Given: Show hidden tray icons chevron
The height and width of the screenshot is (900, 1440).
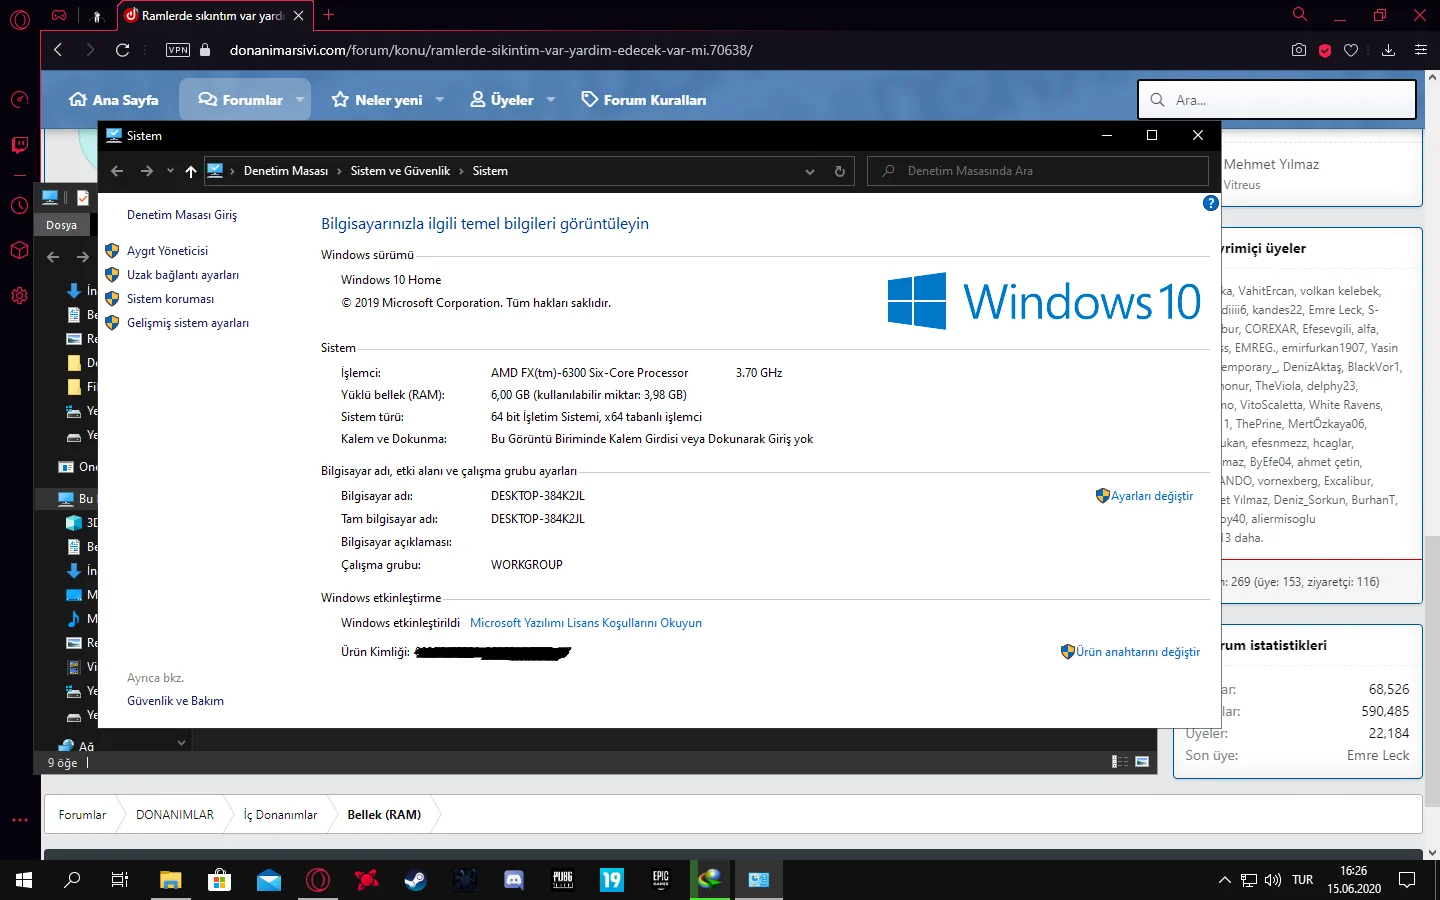Looking at the screenshot, I should pos(1224,880).
